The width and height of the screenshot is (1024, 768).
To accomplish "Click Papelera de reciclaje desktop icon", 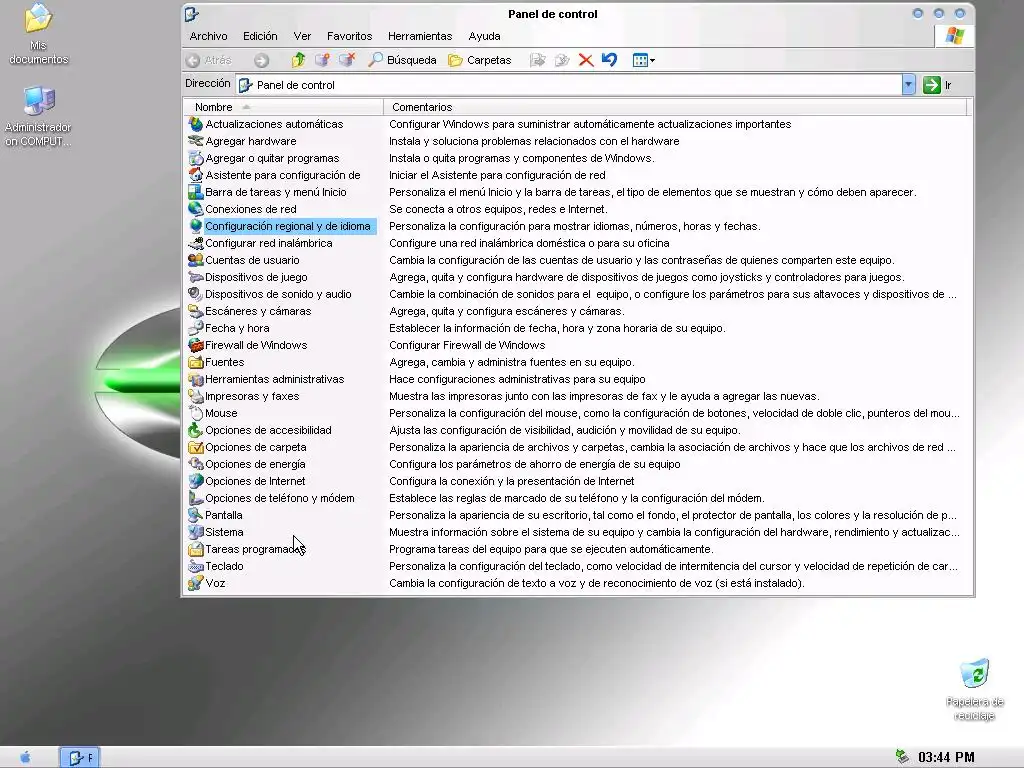I will [x=974, y=690].
